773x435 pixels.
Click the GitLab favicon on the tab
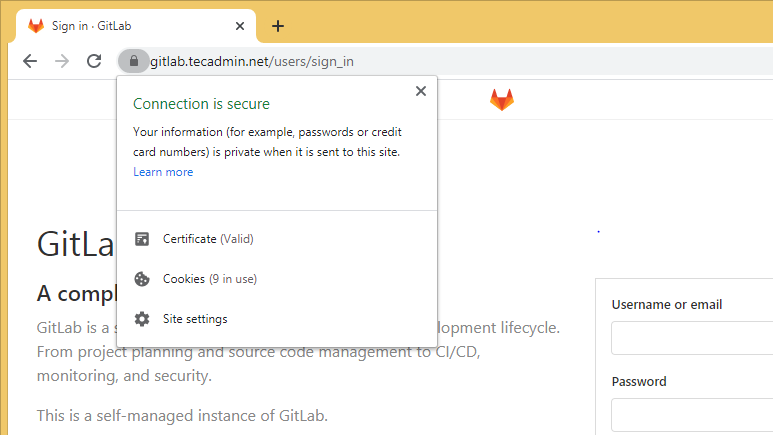36,26
